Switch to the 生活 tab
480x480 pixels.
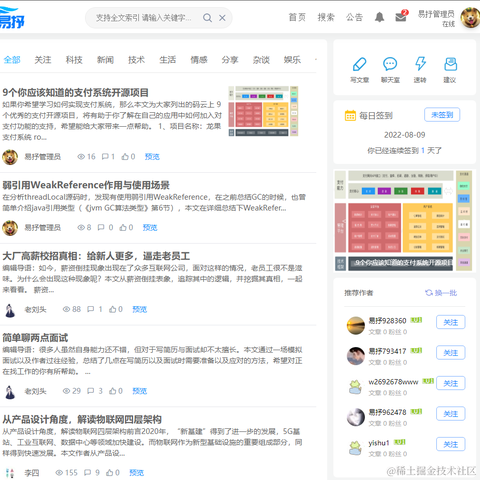point(168,60)
